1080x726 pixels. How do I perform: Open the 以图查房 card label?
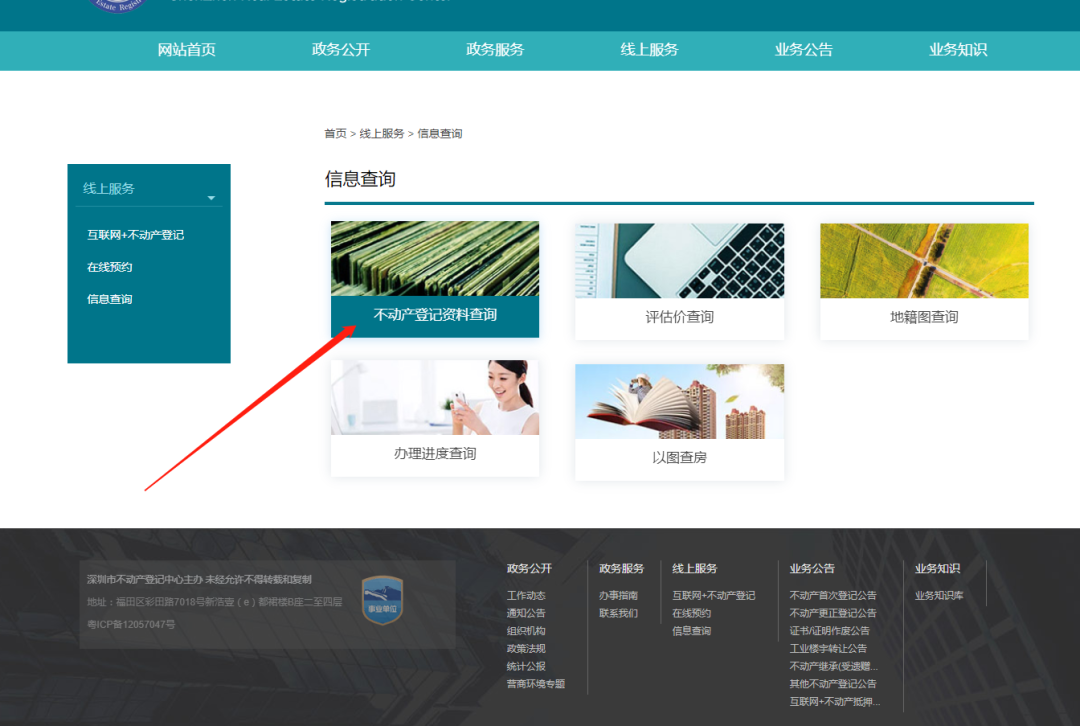[679, 458]
